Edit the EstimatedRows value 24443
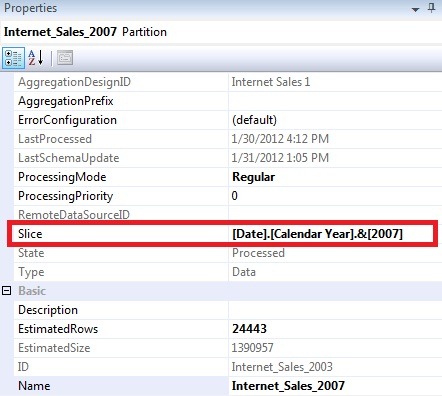Screen dimensions: 442x396 tap(249, 329)
